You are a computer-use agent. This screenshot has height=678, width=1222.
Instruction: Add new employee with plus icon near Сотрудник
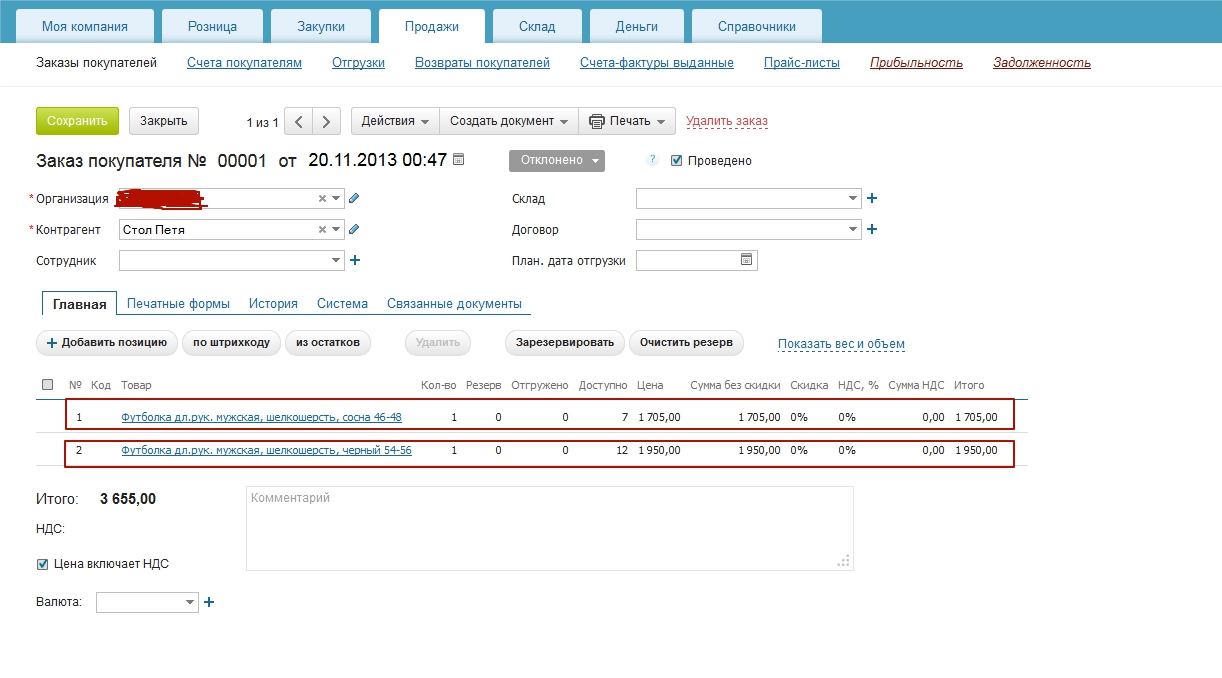[x=355, y=260]
